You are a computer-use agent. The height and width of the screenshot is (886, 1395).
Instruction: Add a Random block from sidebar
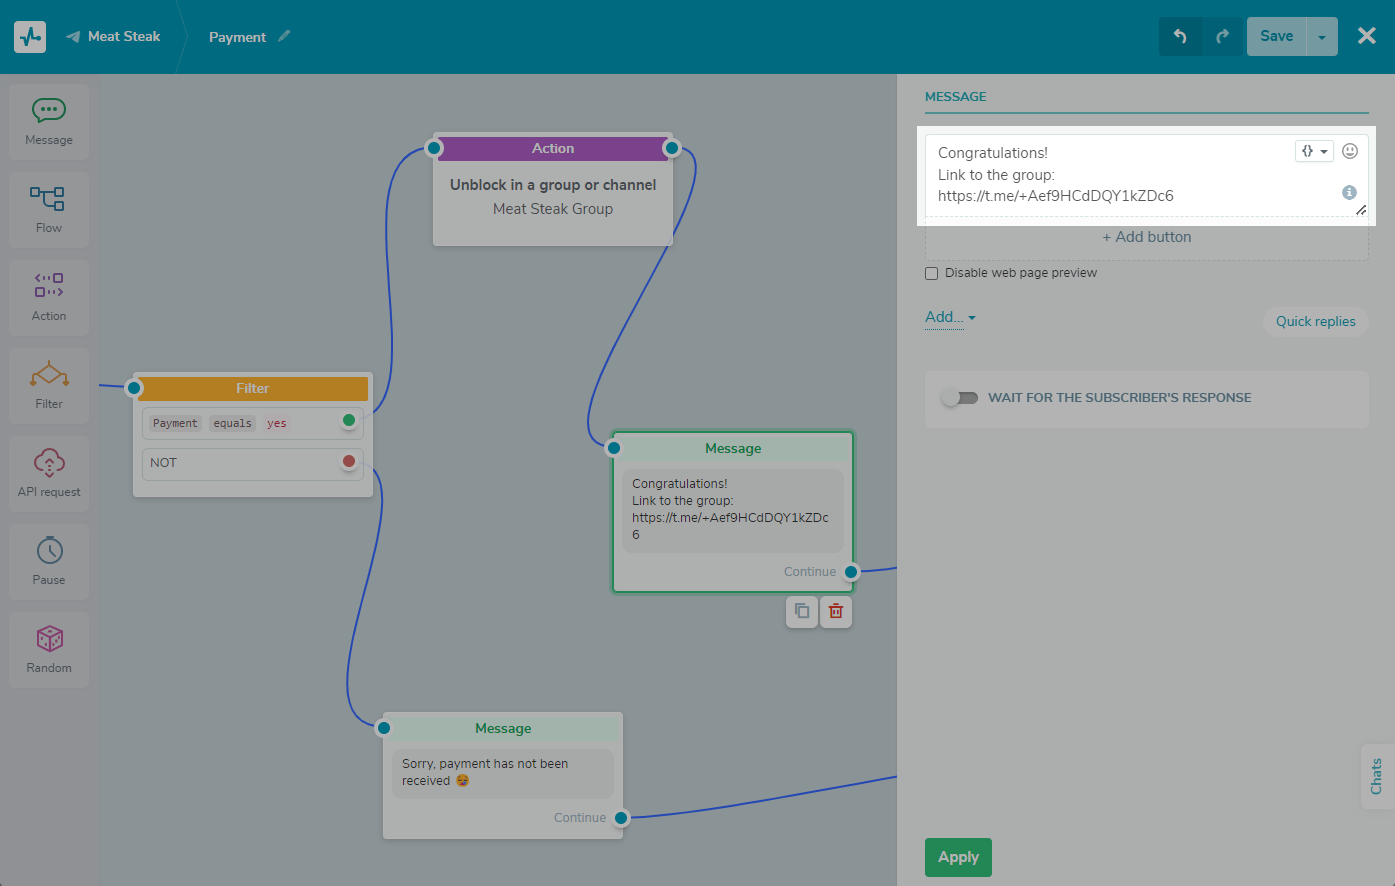(49, 650)
